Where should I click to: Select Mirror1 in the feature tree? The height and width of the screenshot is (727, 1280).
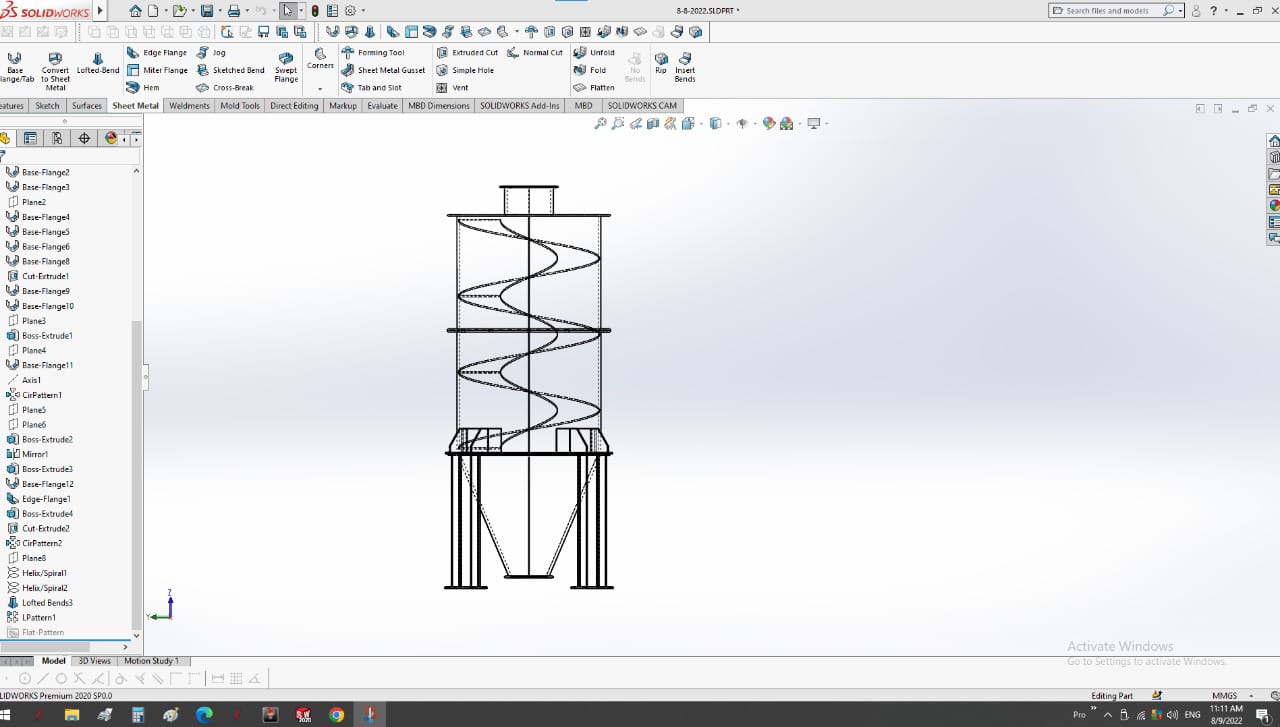[28, 454]
